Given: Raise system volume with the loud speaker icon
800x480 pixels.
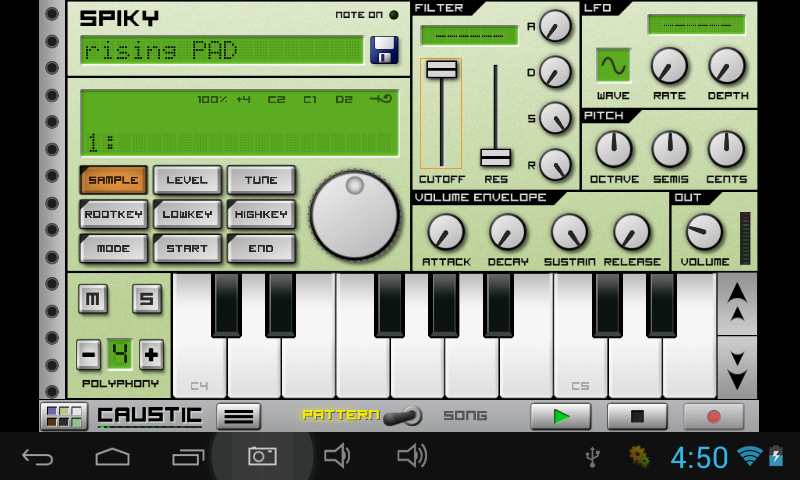Looking at the screenshot, I should 412,456.
